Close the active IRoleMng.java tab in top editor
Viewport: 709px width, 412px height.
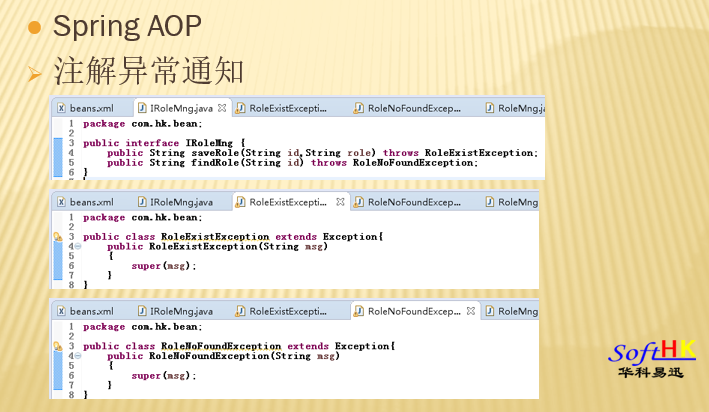(x=222, y=108)
